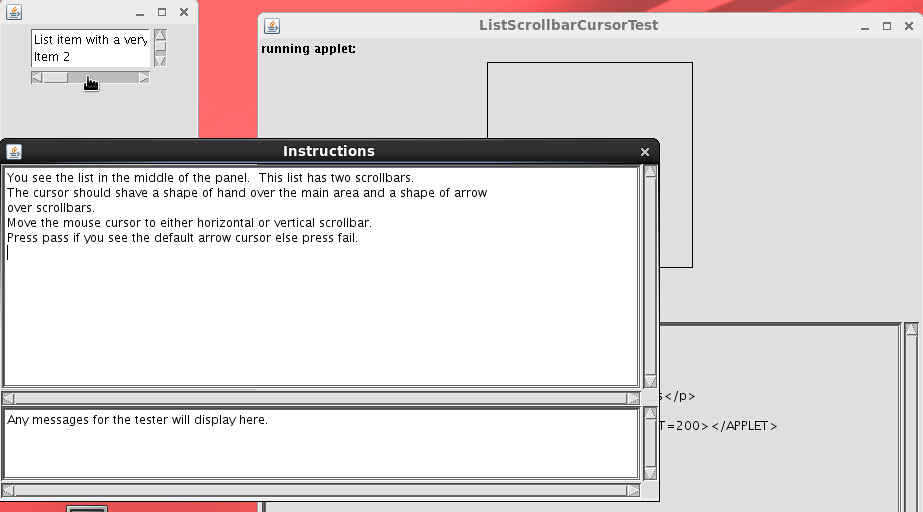Minimize the small list window
Screen dimensions: 923x512
pos(139,12)
